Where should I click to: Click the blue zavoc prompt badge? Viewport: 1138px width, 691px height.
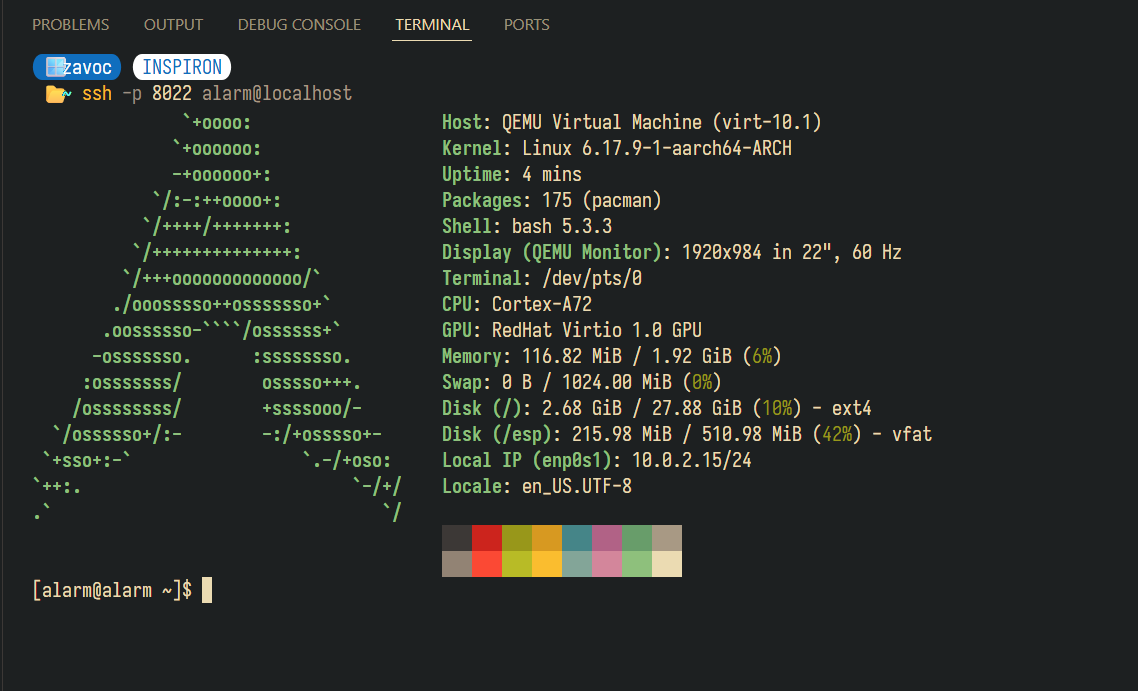click(x=77, y=67)
